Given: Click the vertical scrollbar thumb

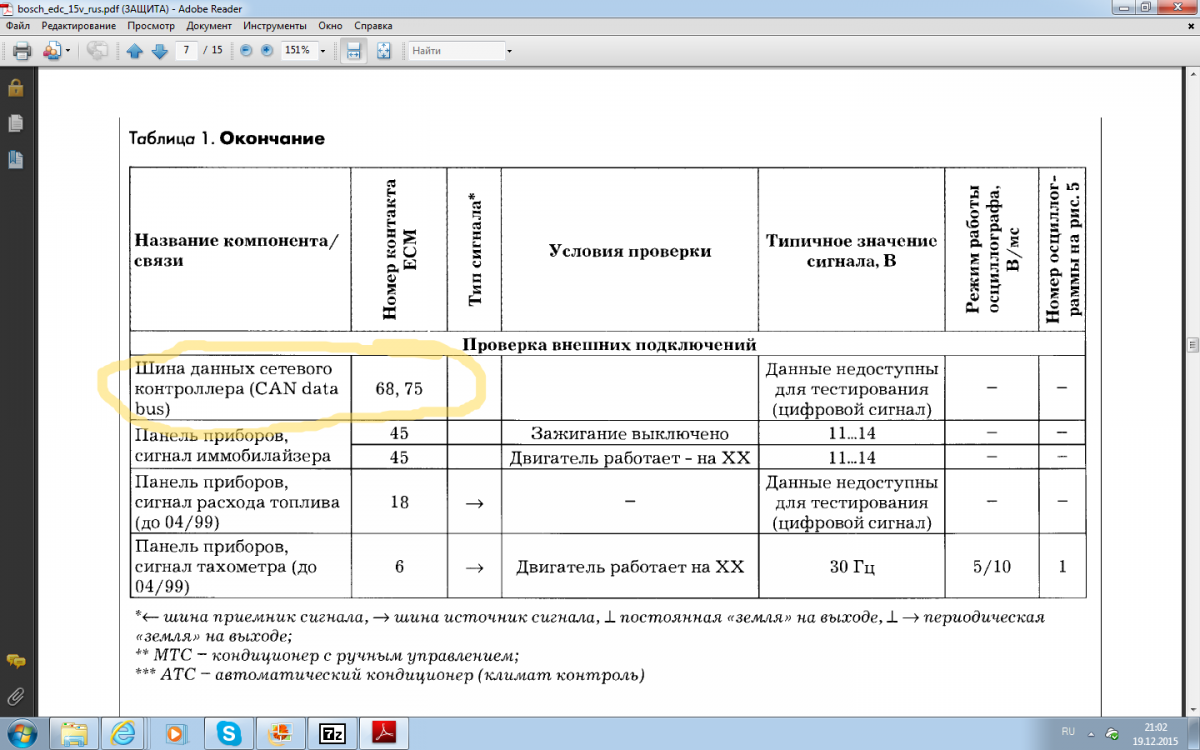Looking at the screenshot, I should (x=1192, y=345).
